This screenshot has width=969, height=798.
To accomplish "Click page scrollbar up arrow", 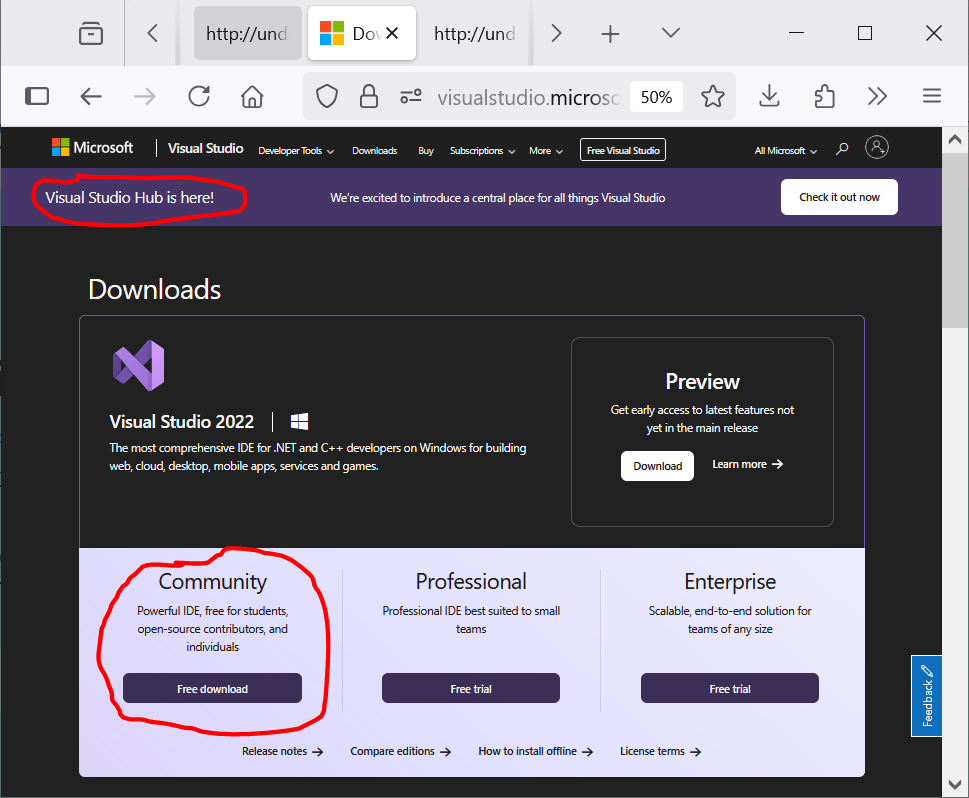I will (x=955, y=140).
